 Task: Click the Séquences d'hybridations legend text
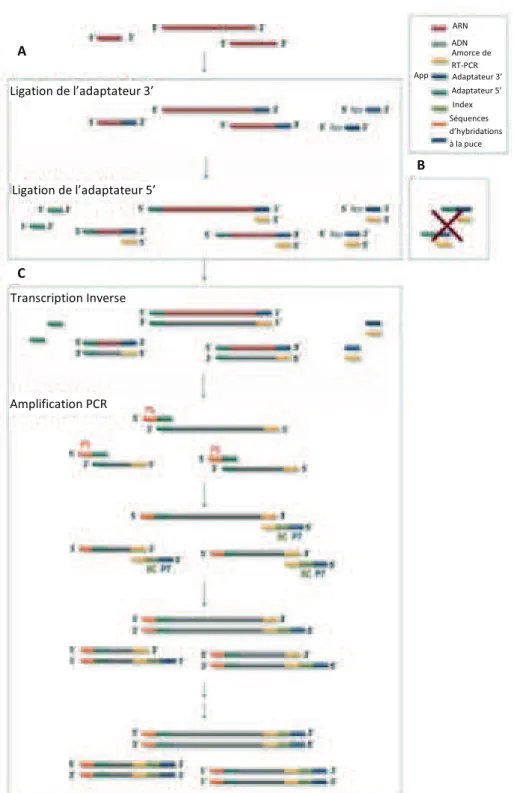475,131
